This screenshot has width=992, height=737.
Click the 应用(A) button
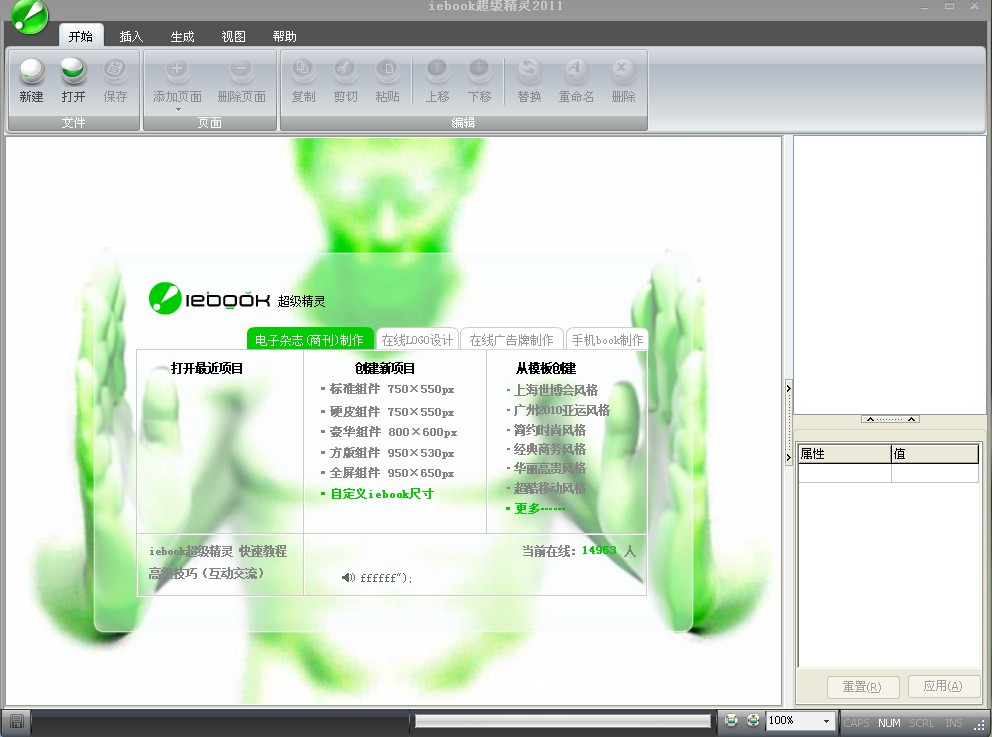(x=943, y=687)
